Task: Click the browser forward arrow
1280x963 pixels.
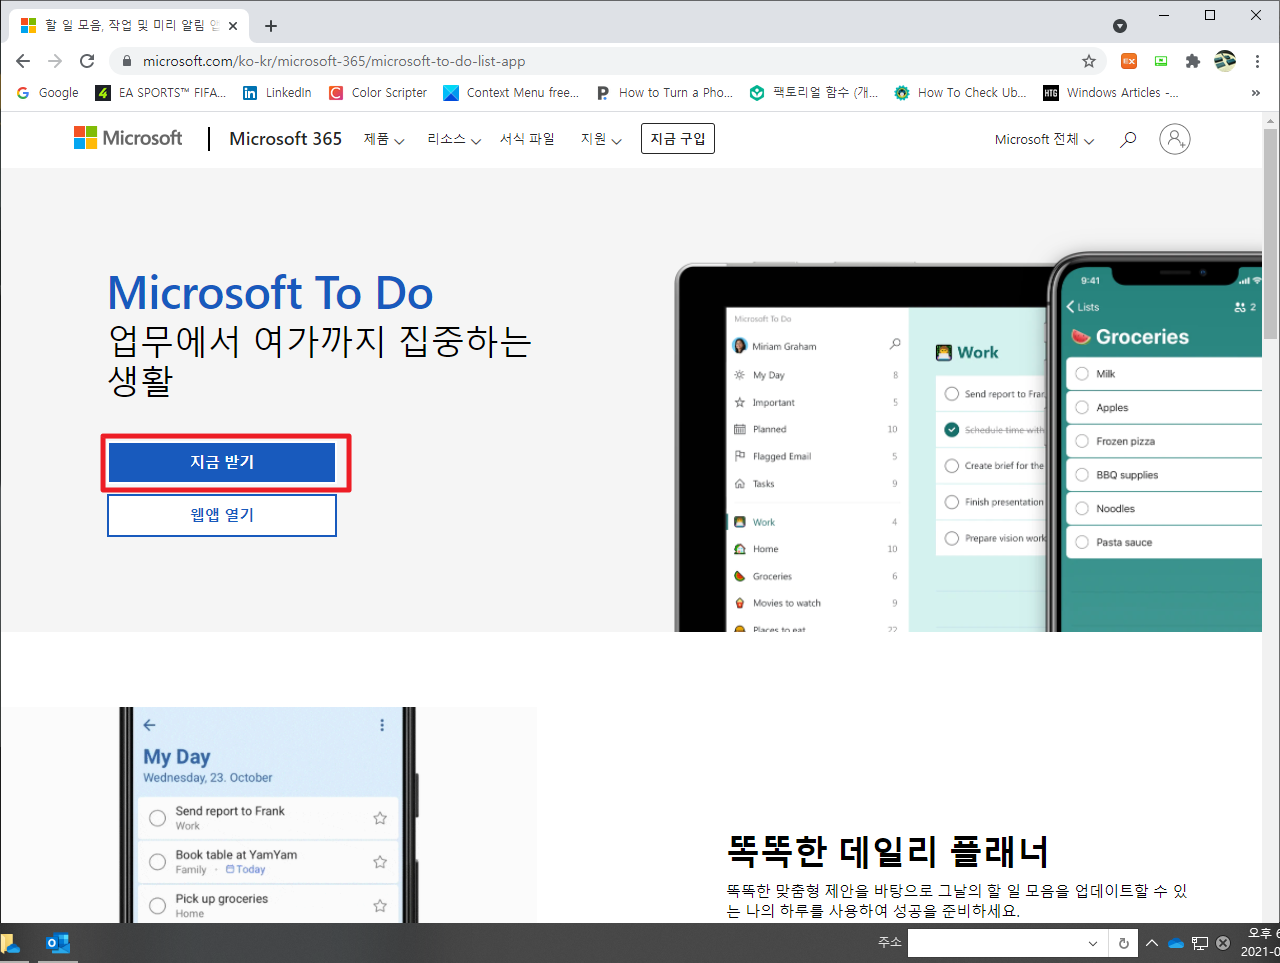Action: tap(55, 61)
